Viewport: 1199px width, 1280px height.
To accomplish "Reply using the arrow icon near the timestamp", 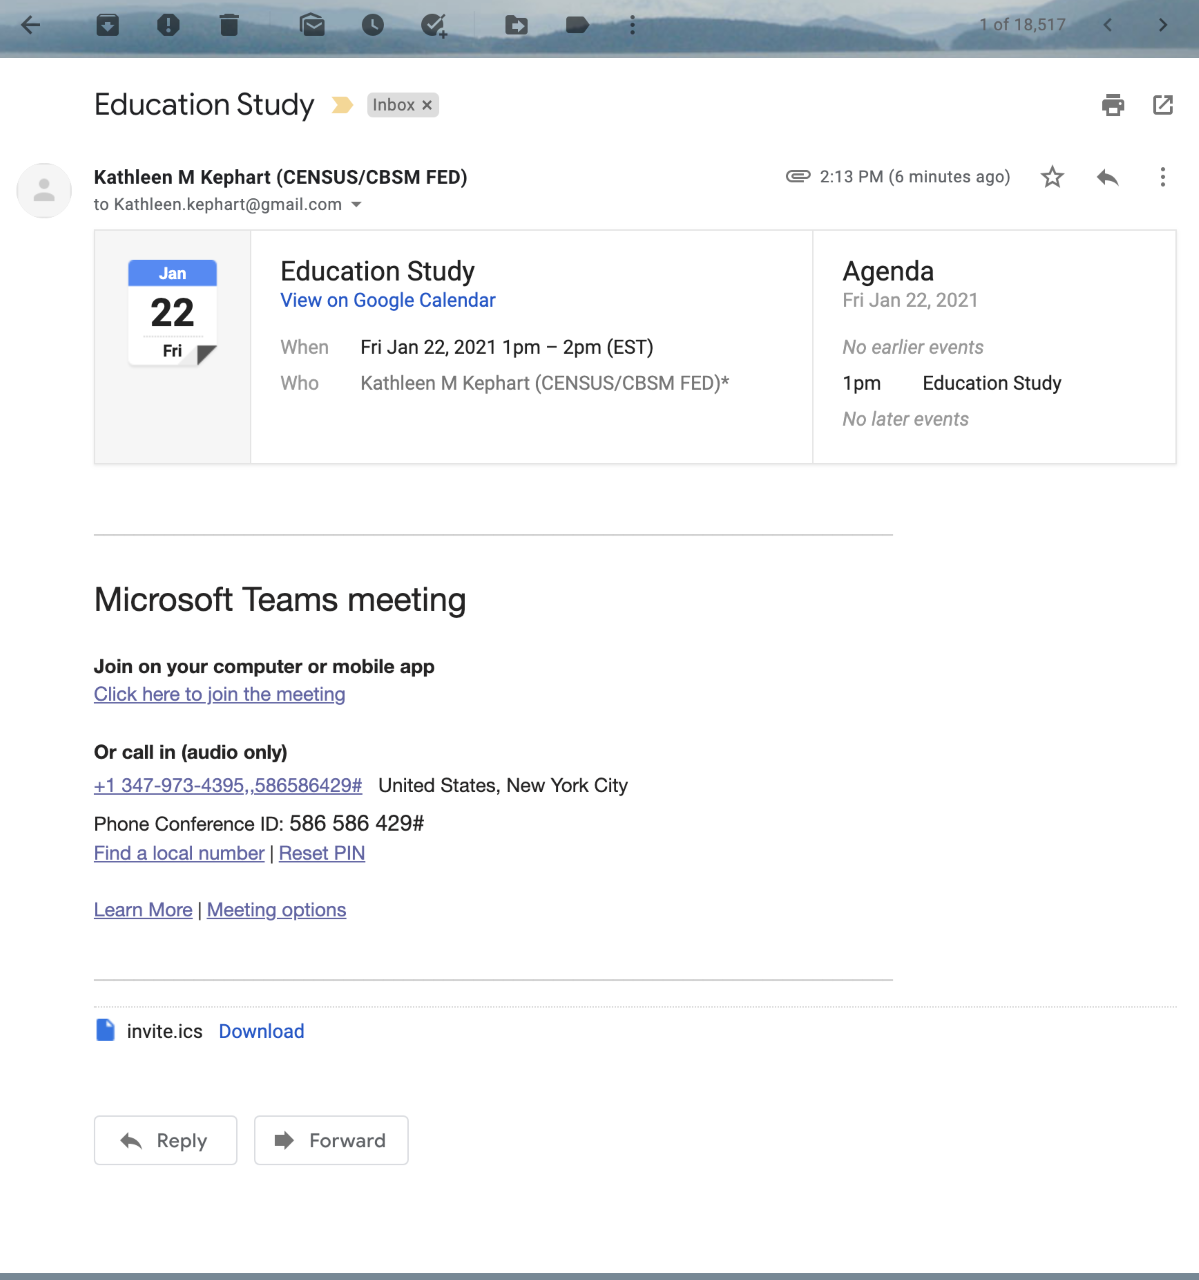I will pos(1107,177).
